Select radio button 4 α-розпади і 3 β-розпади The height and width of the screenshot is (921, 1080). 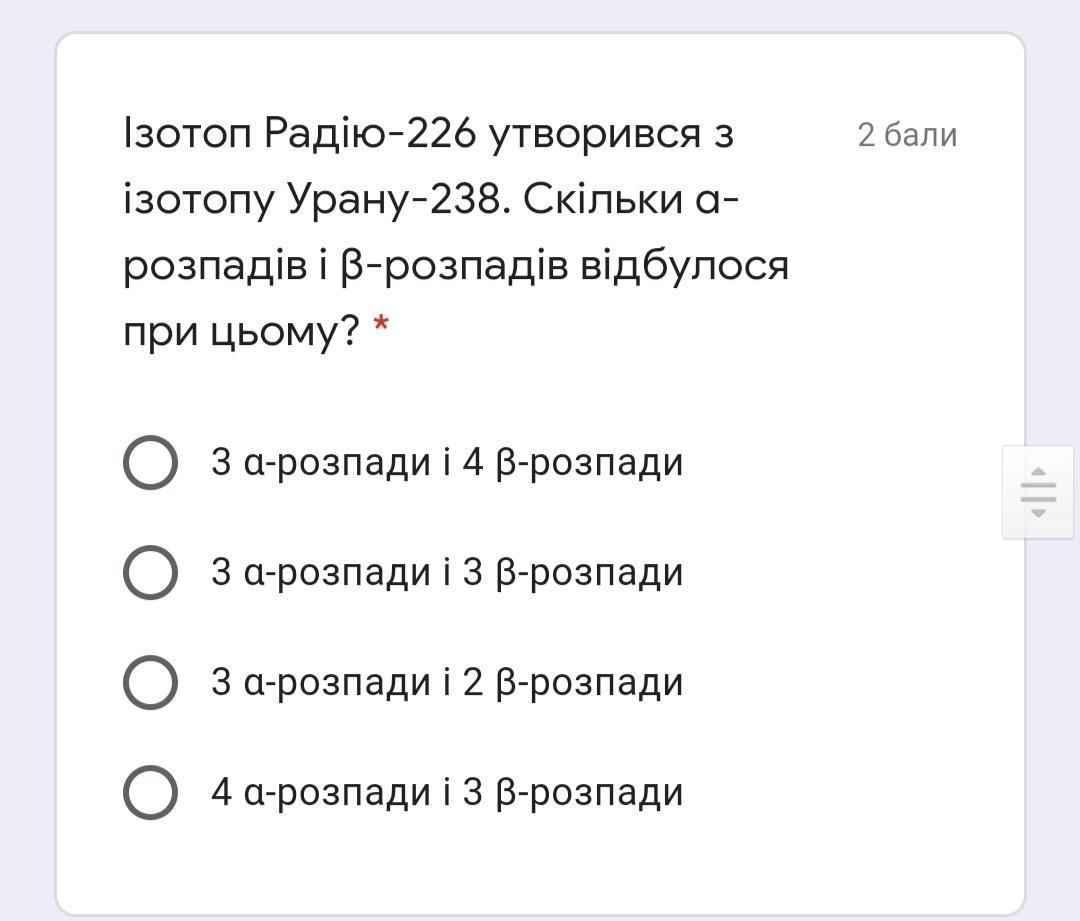click(x=150, y=793)
